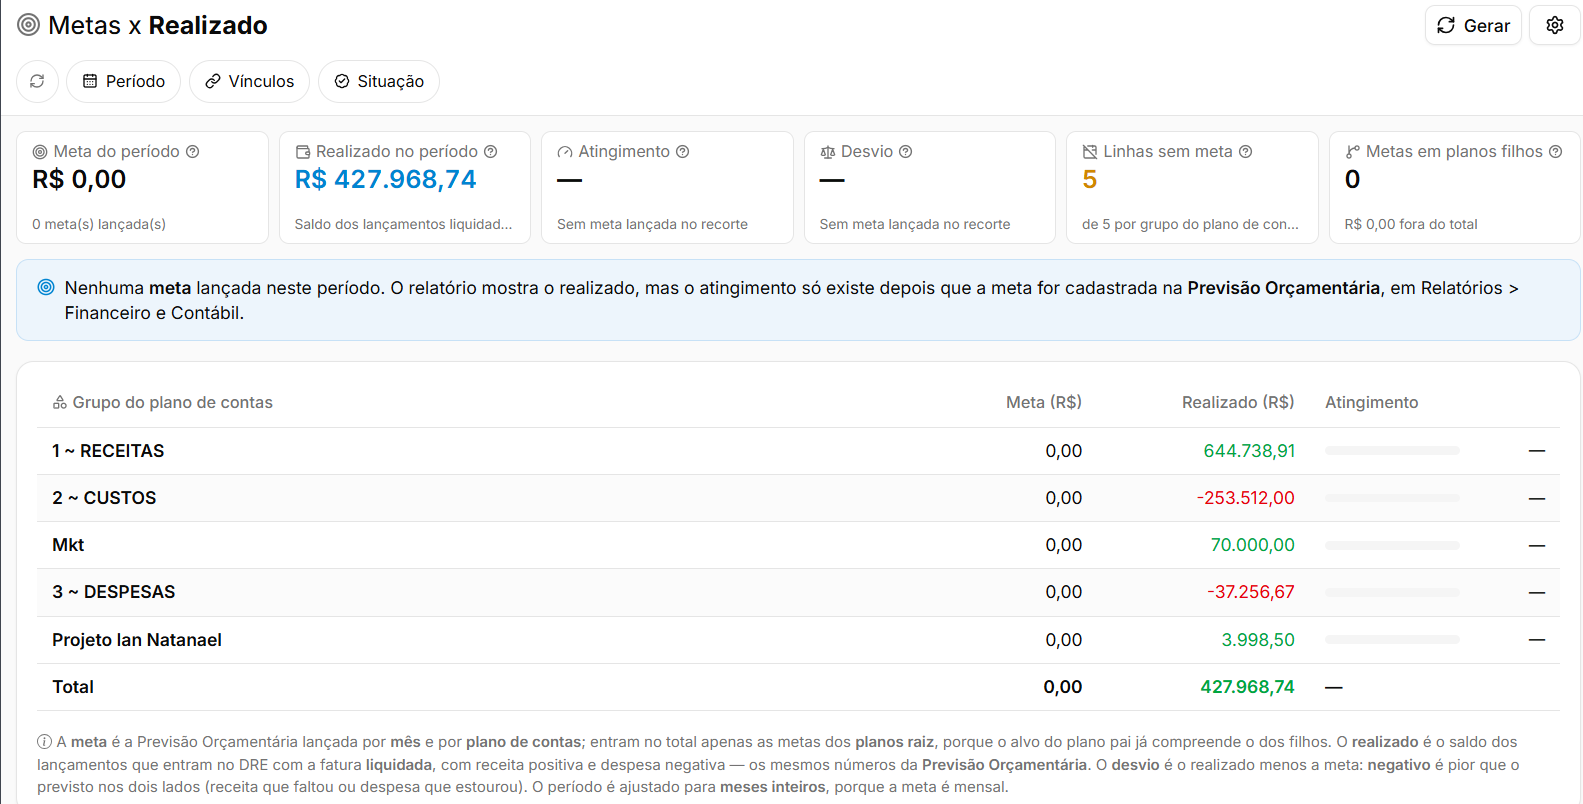Click the gauge icon on the Atingimento card
The height and width of the screenshot is (804, 1583).
pyautogui.click(x=565, y=152)
